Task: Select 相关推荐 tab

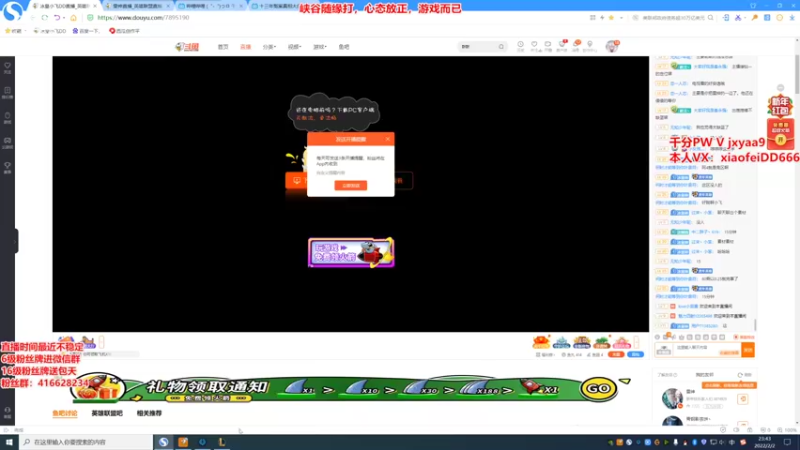Action: pos(149,413)
